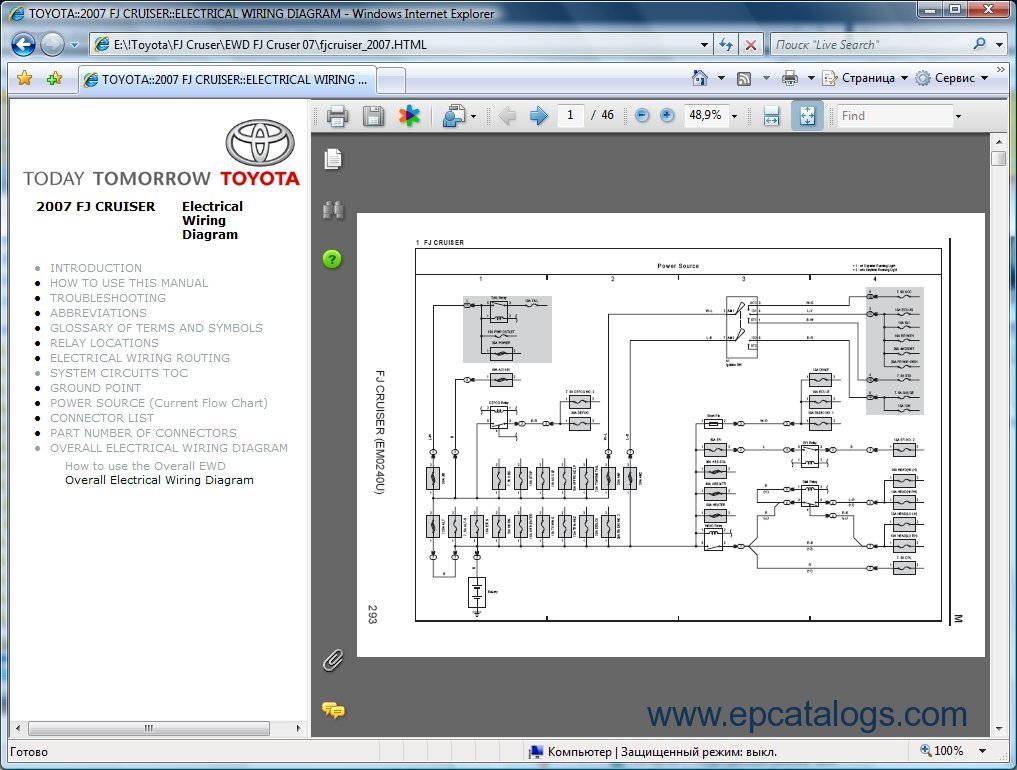
Task: Click the PDF email and search tools icon
Action: [459, 115]
